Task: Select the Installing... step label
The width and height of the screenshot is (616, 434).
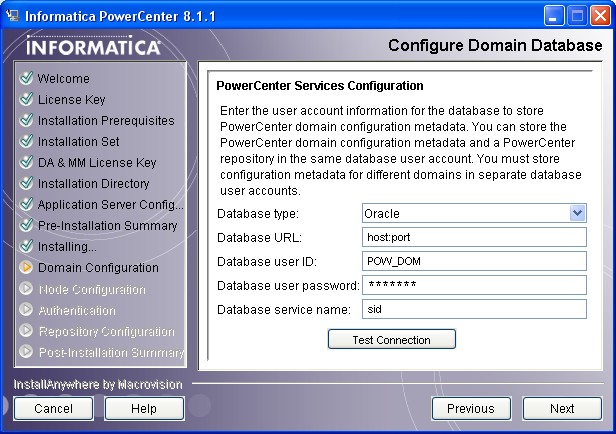Action: point(67,247)
